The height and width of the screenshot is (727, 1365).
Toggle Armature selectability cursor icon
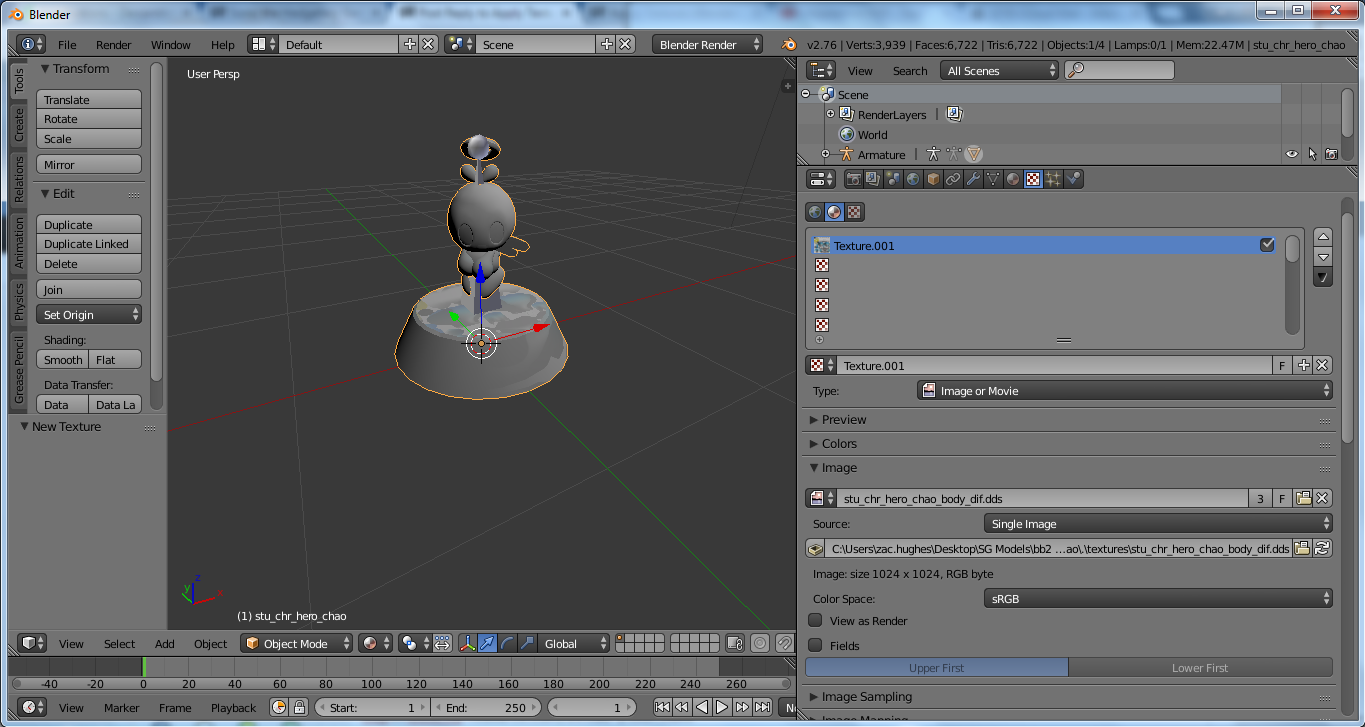pos(1312,154)
